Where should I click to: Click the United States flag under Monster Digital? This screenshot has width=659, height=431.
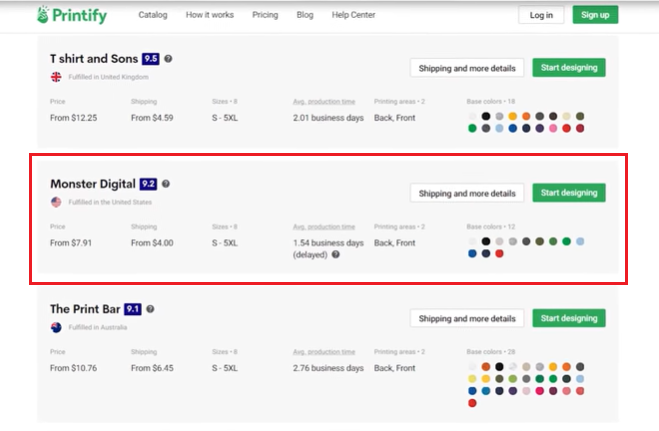56,202
